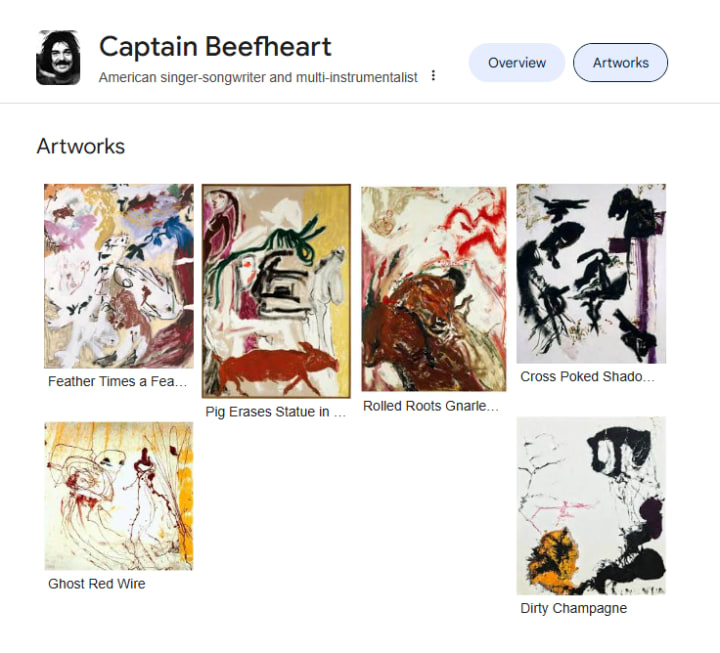
Task: Select the Artworks tab
Action: click(x=620, y=62)
